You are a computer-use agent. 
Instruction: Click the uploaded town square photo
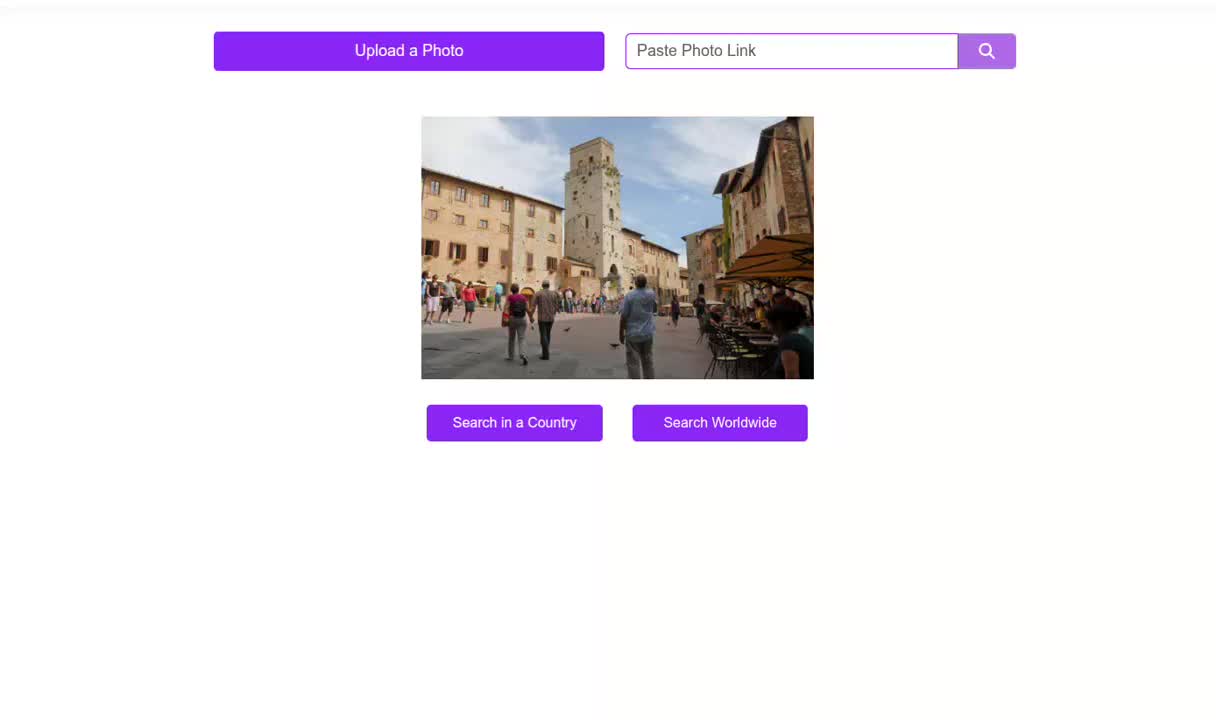coord(617,247)
